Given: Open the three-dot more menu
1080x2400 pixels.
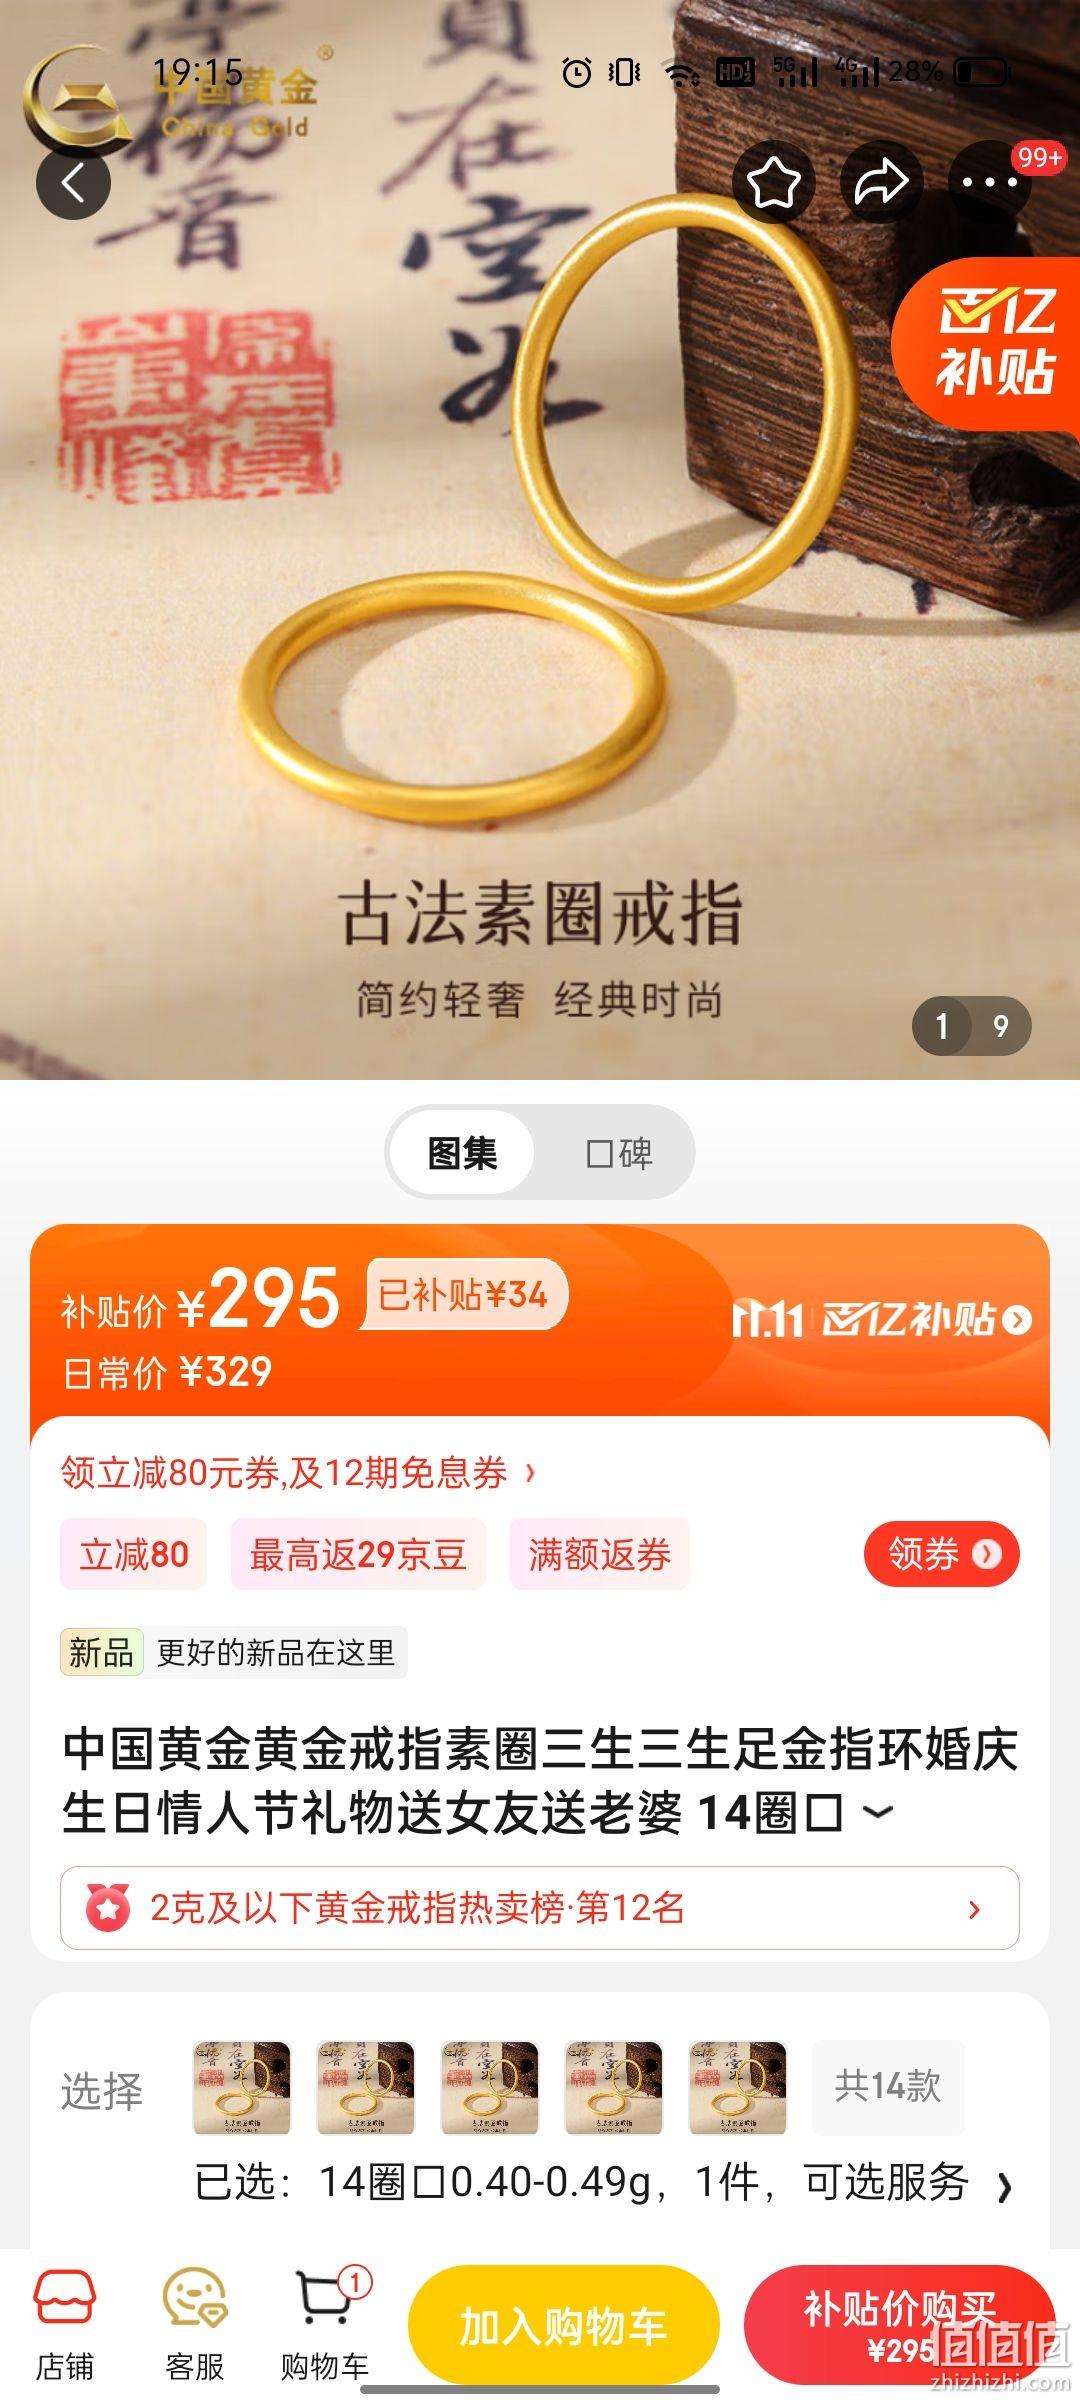Looking at the screenshot, I should [x=989, y=182].
